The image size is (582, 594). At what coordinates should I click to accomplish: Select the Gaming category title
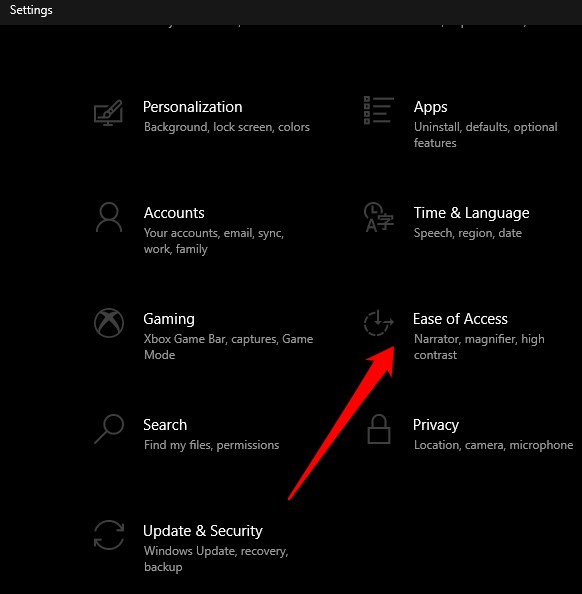pyautogui.click(x=169, y=319)
